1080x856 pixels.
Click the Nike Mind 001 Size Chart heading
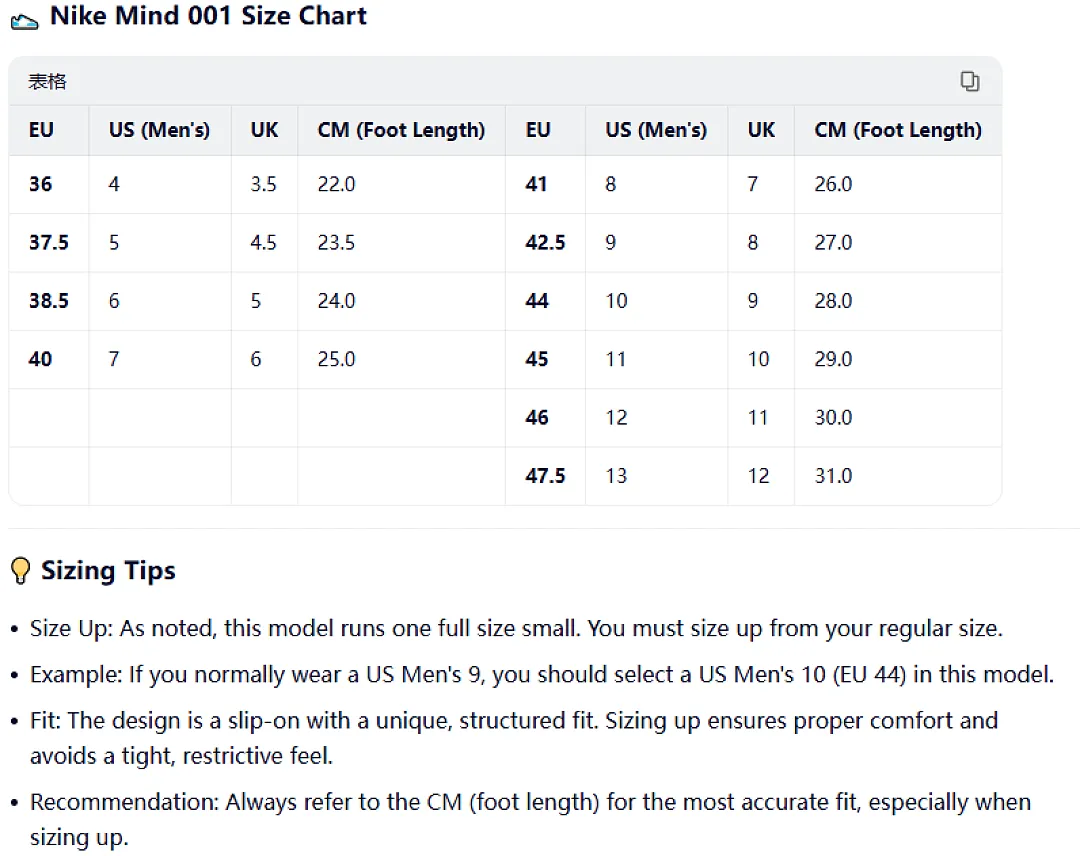[208, 15]
